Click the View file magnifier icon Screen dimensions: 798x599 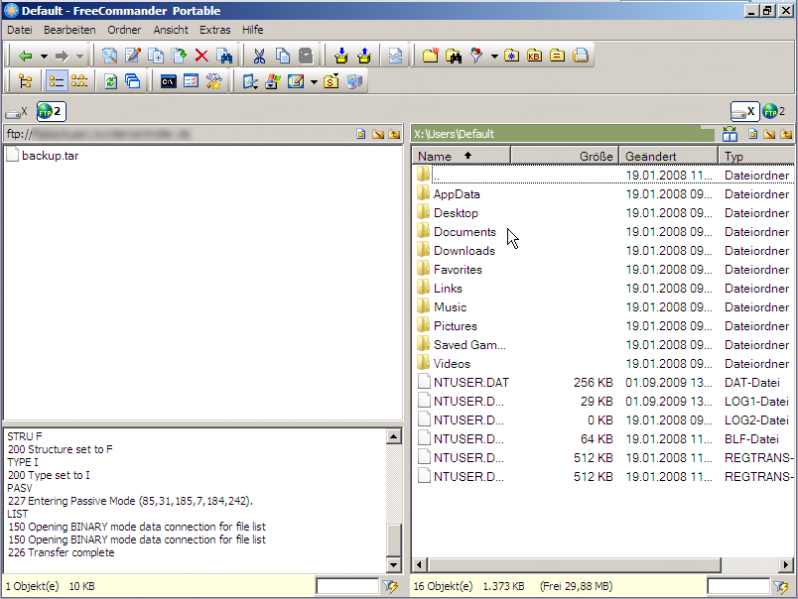coord(109,55)
